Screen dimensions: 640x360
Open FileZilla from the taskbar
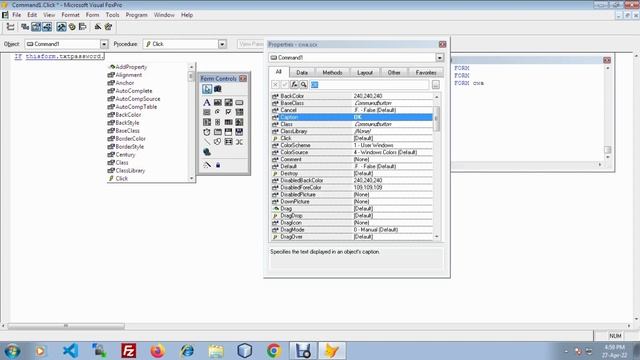click(x=129, y=351)
